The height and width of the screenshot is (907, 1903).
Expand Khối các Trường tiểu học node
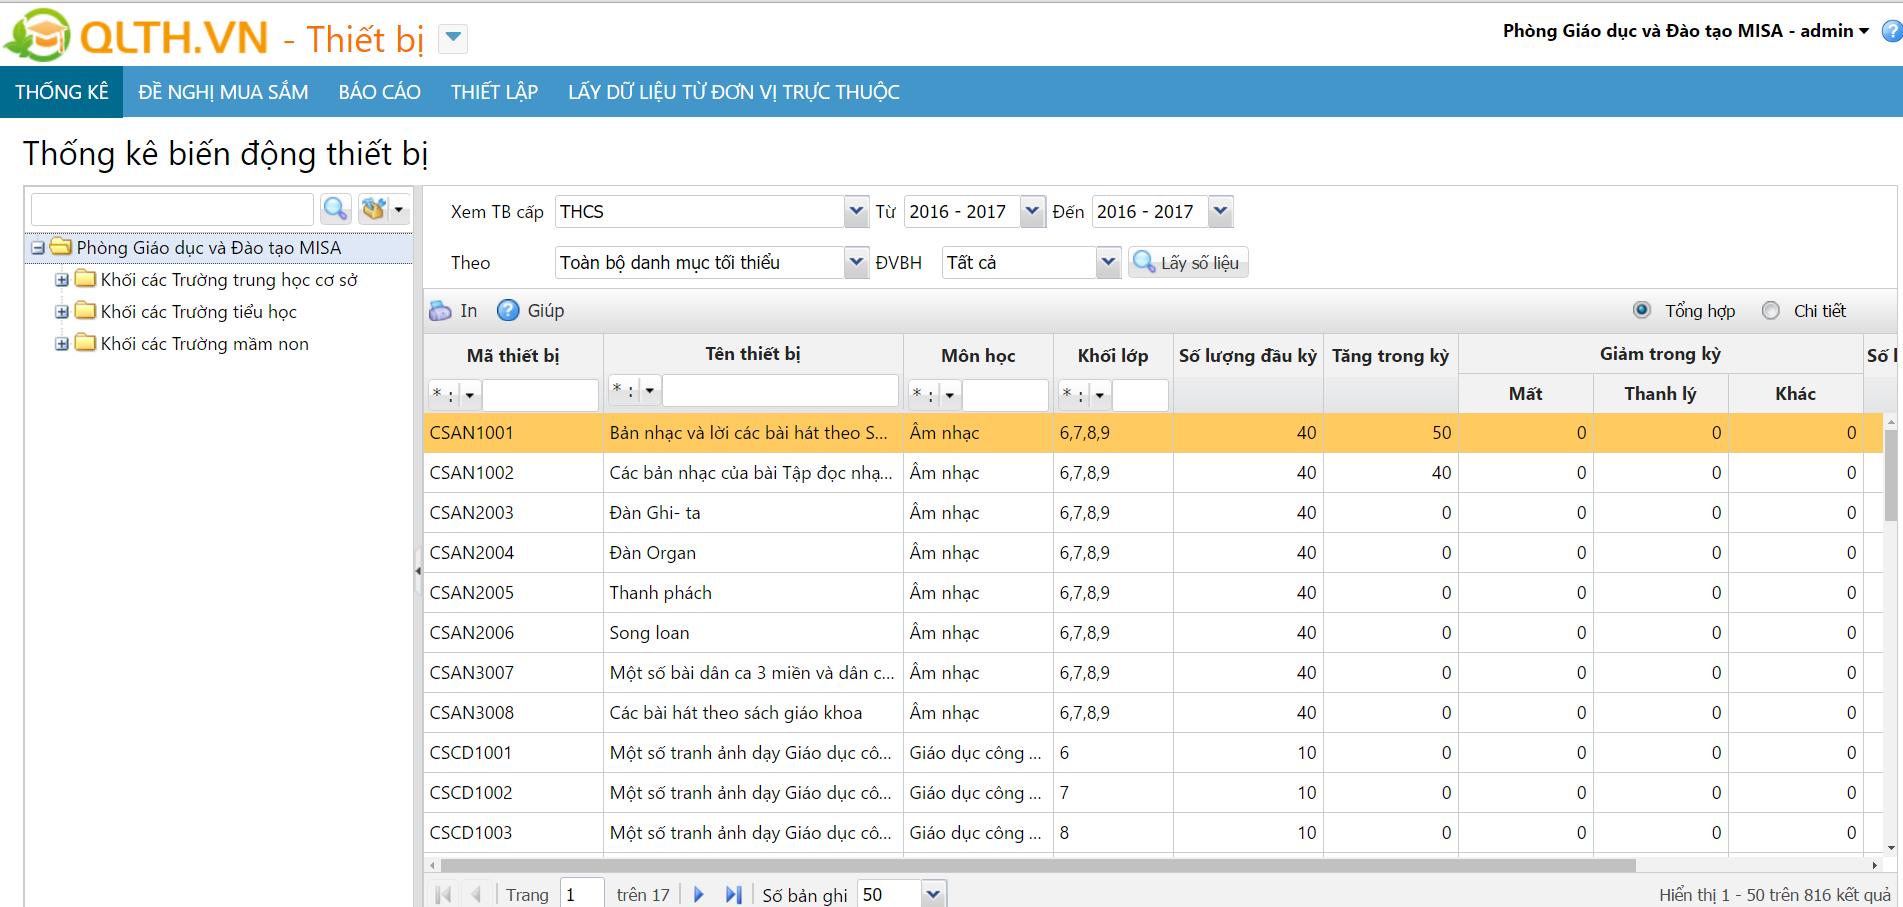click(62, 312)
